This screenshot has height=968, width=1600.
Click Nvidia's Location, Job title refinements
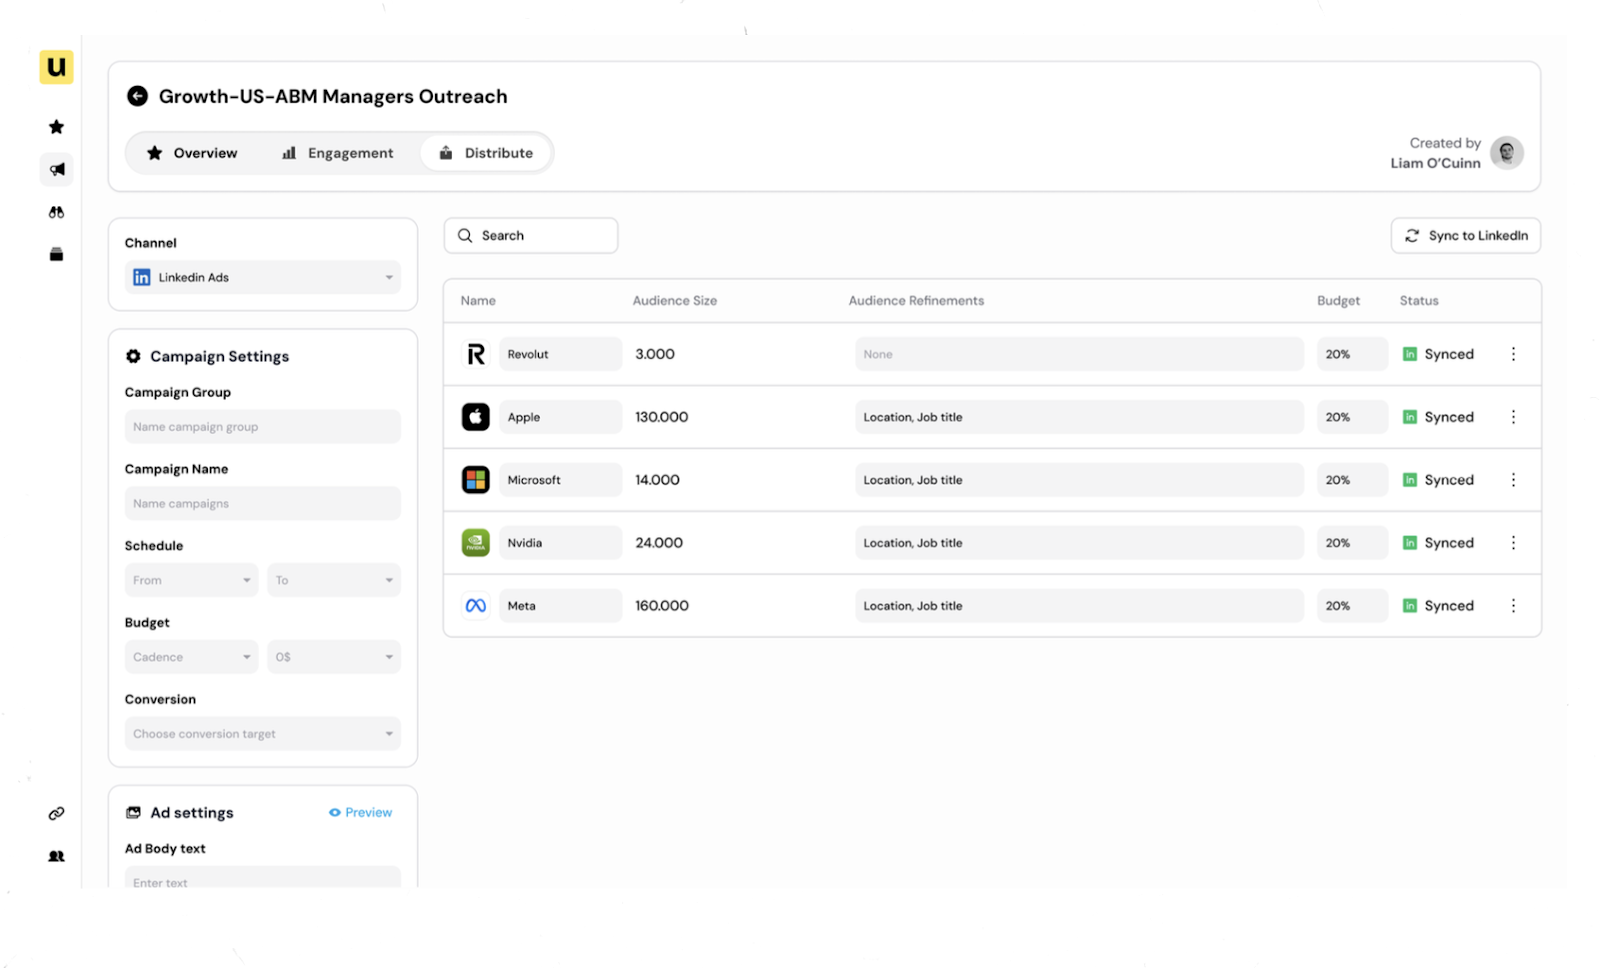[x=1079, y=543]
